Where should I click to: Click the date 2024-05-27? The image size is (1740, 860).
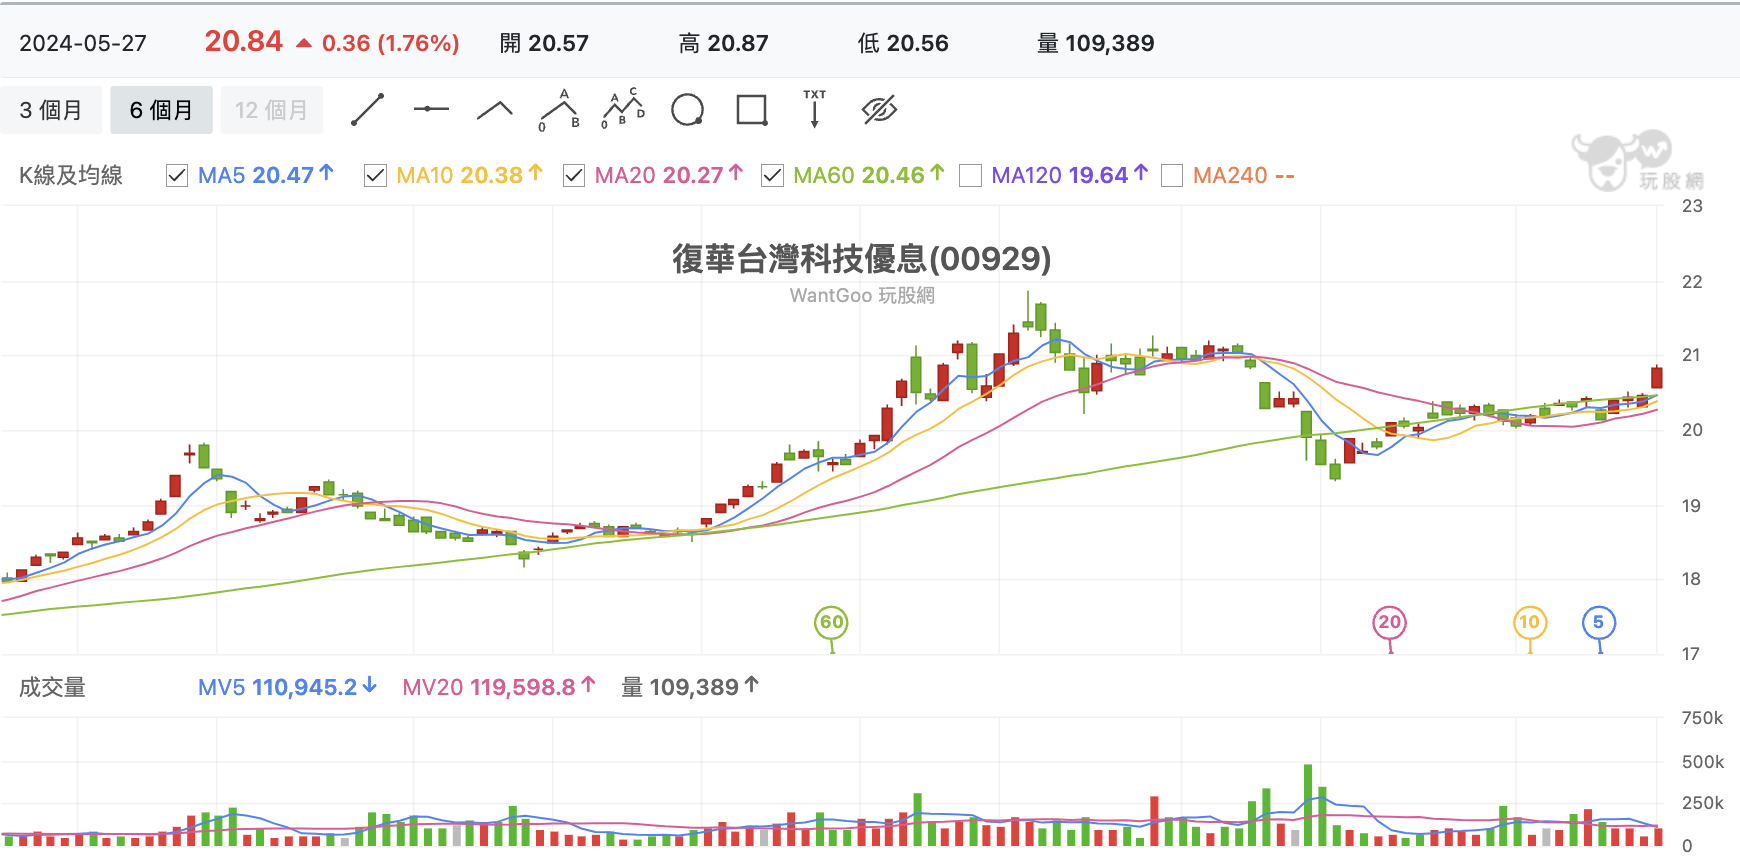click(83, 43)
